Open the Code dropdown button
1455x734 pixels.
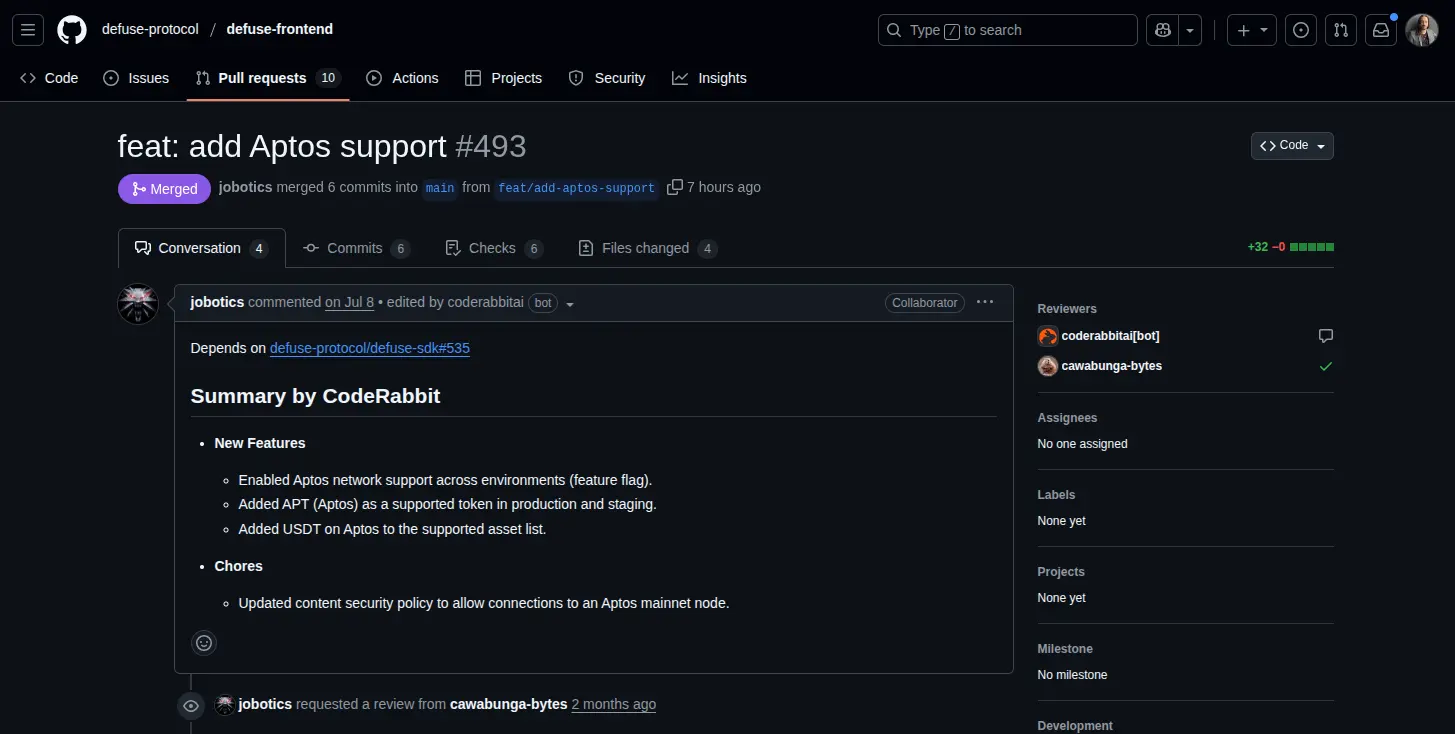point(1292,146)
